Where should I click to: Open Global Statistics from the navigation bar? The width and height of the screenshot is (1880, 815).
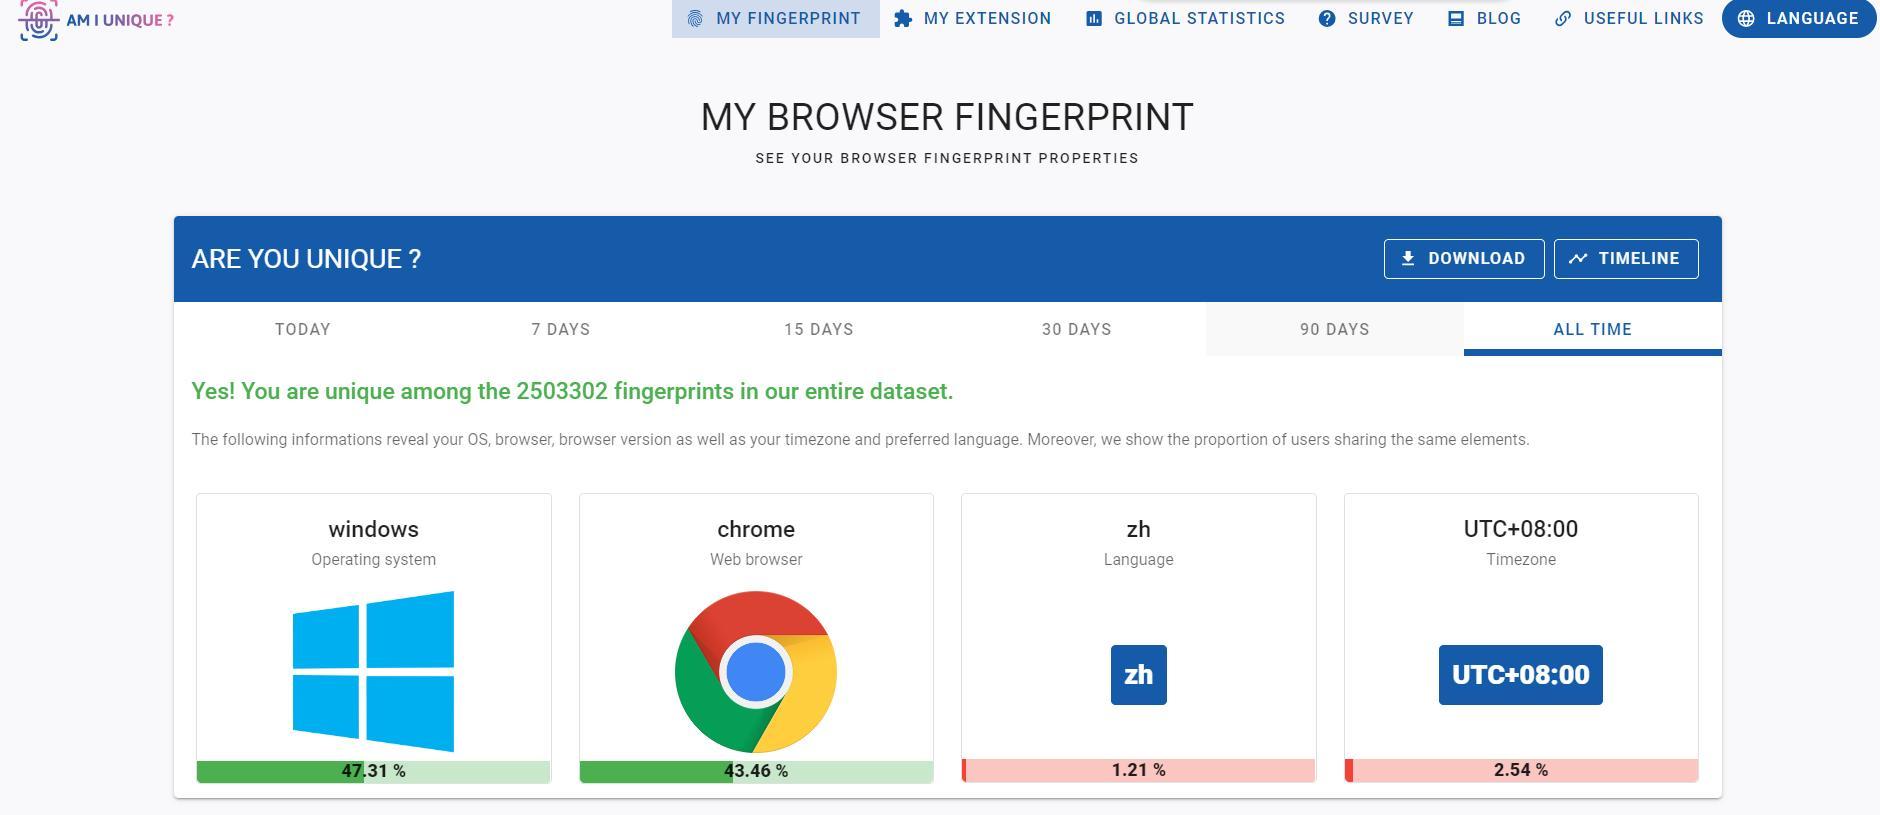(1185, 19)
